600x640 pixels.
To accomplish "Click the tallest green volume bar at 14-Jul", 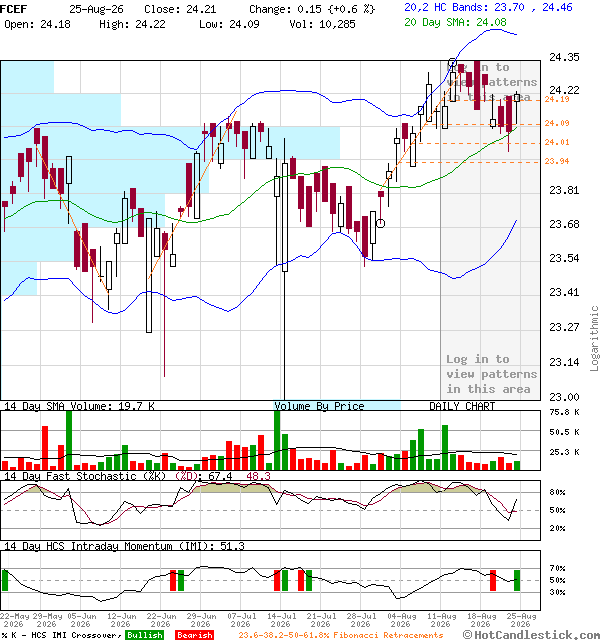I will [277, 440].
